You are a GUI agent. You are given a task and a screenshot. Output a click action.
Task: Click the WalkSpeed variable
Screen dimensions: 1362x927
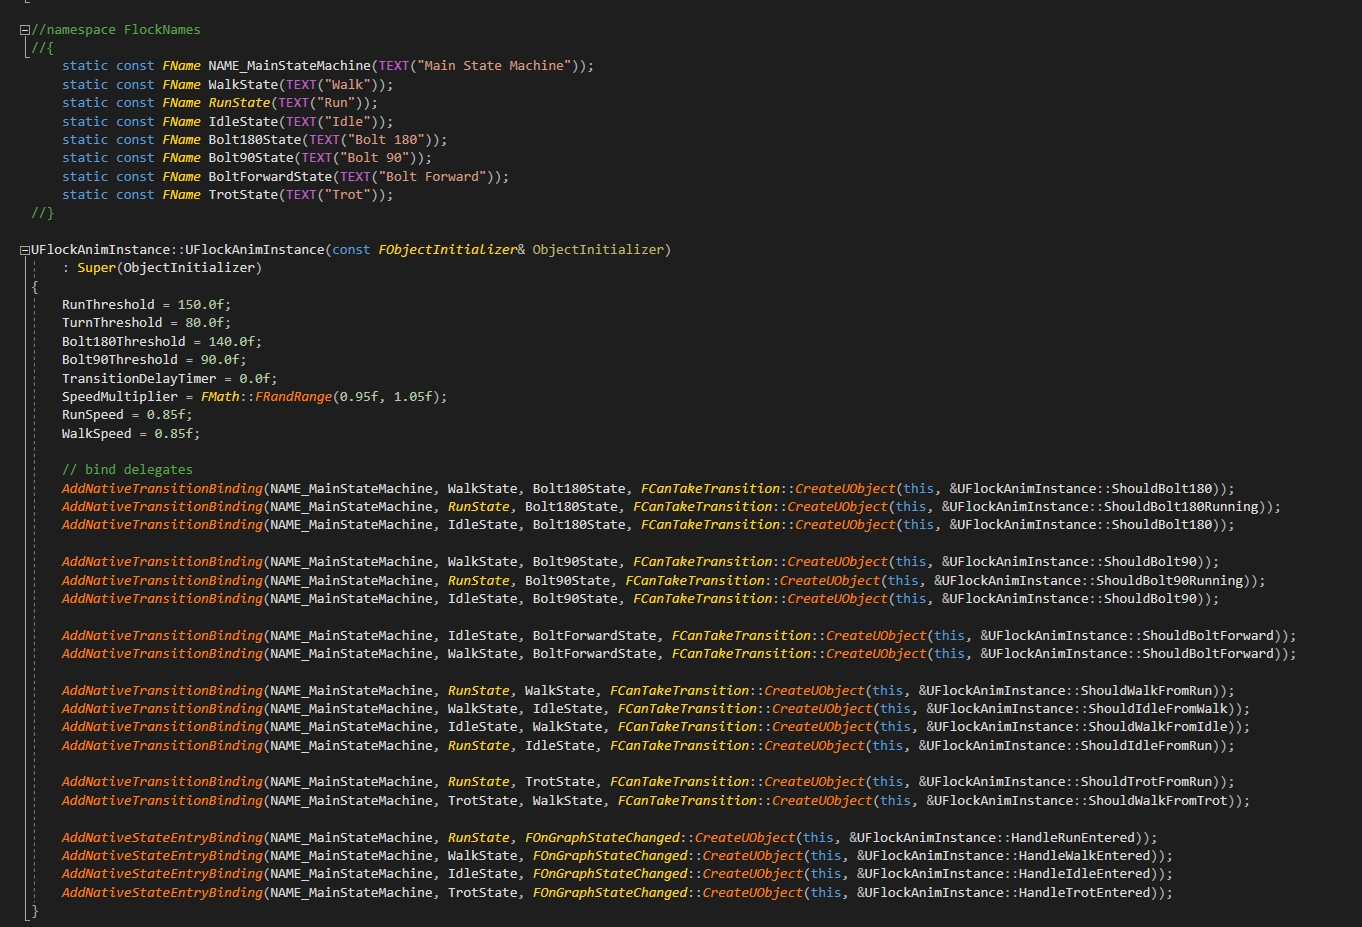click(x=96, y=434)
